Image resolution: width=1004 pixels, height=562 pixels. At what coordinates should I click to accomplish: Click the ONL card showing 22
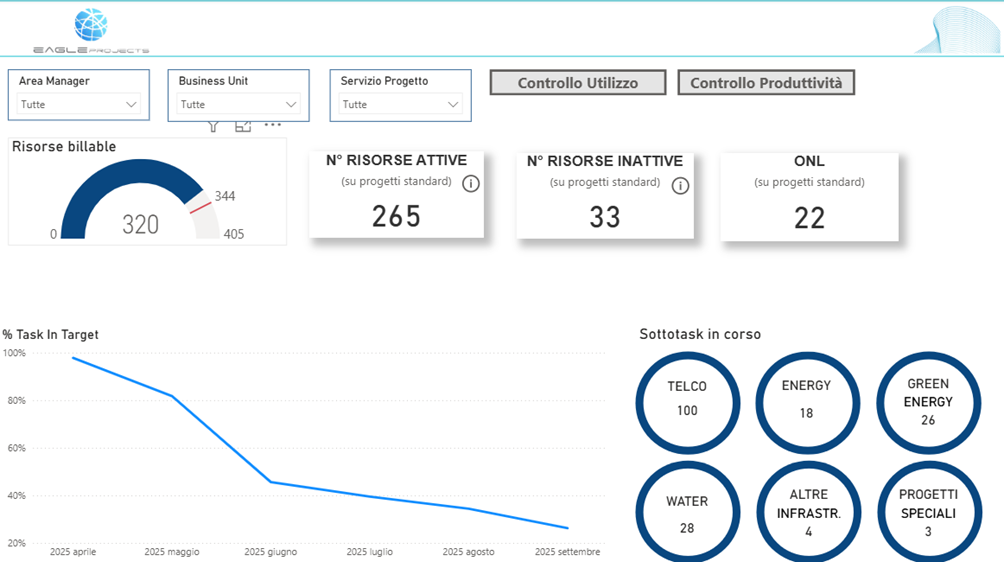tap(809, 197)
